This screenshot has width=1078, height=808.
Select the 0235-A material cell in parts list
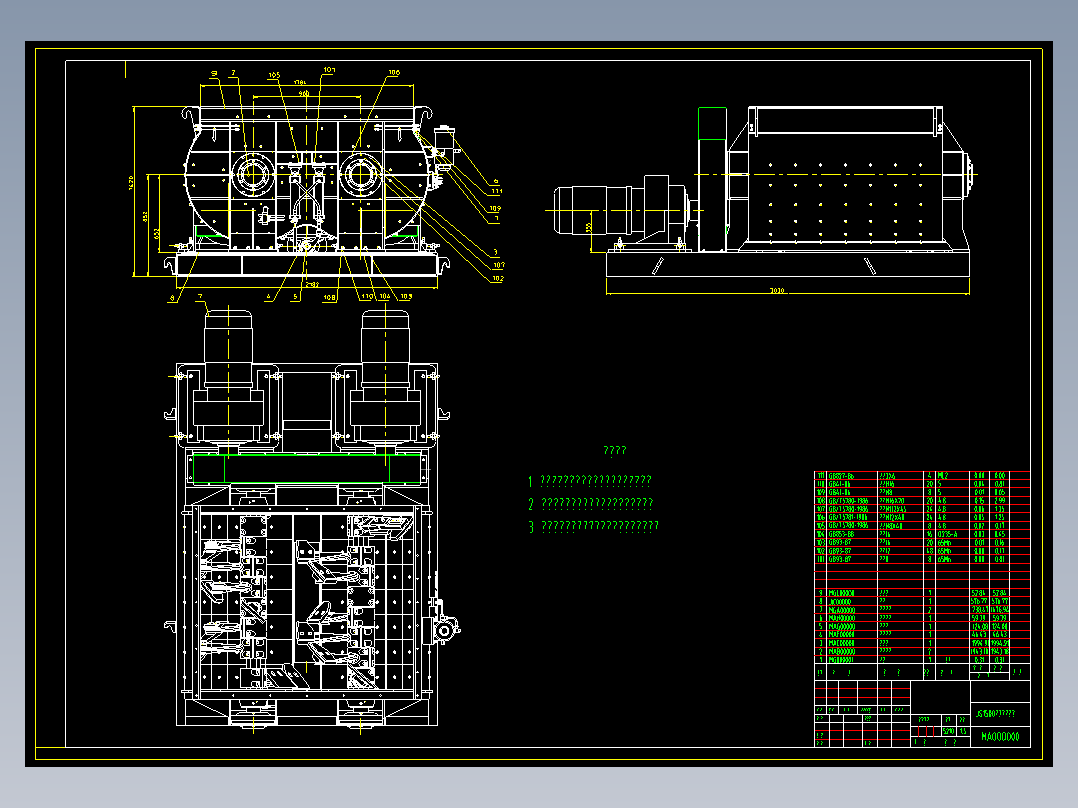(947, 534)
